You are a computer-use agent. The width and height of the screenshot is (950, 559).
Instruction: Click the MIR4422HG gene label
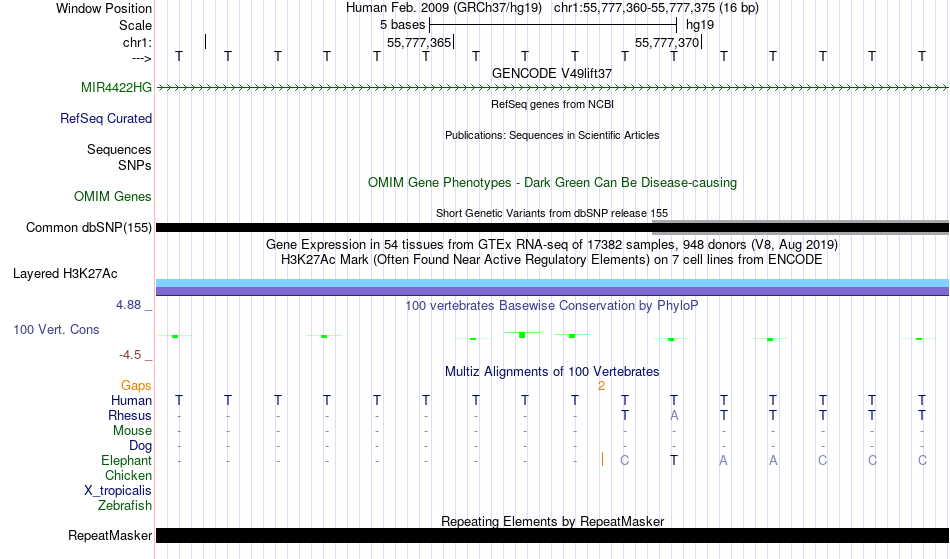coord(116,87)
